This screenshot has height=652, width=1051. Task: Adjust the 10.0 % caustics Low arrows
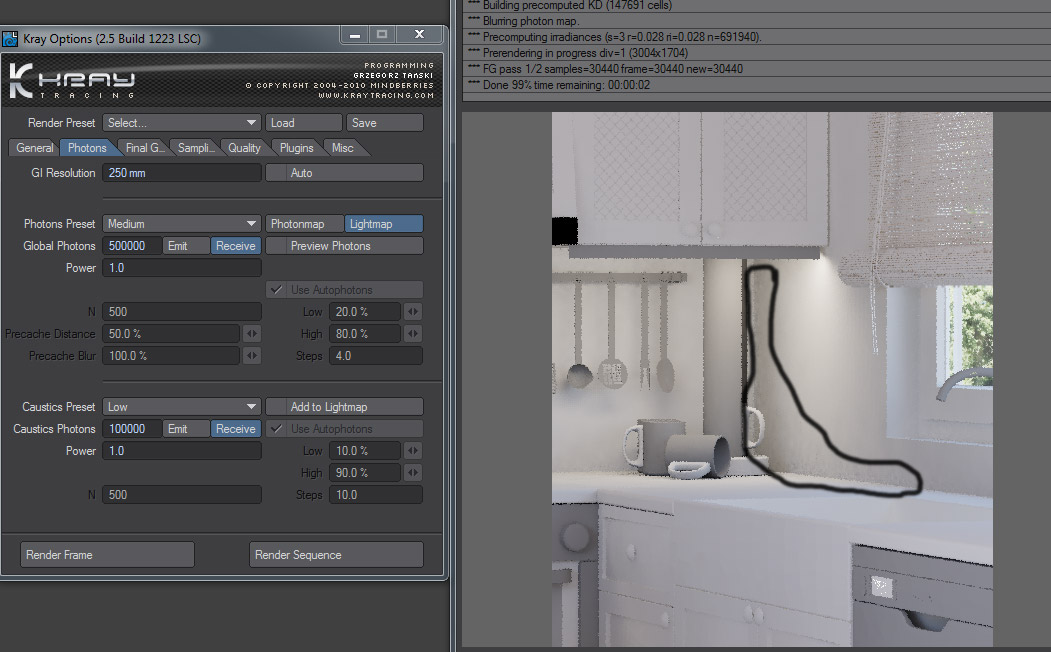(412, 451)
